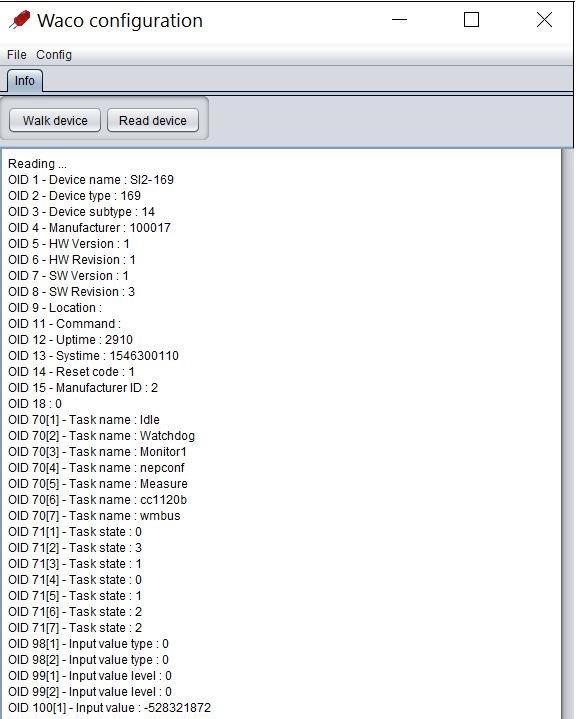
Task: Open the Config menu
Action: (x=54, y=55)
